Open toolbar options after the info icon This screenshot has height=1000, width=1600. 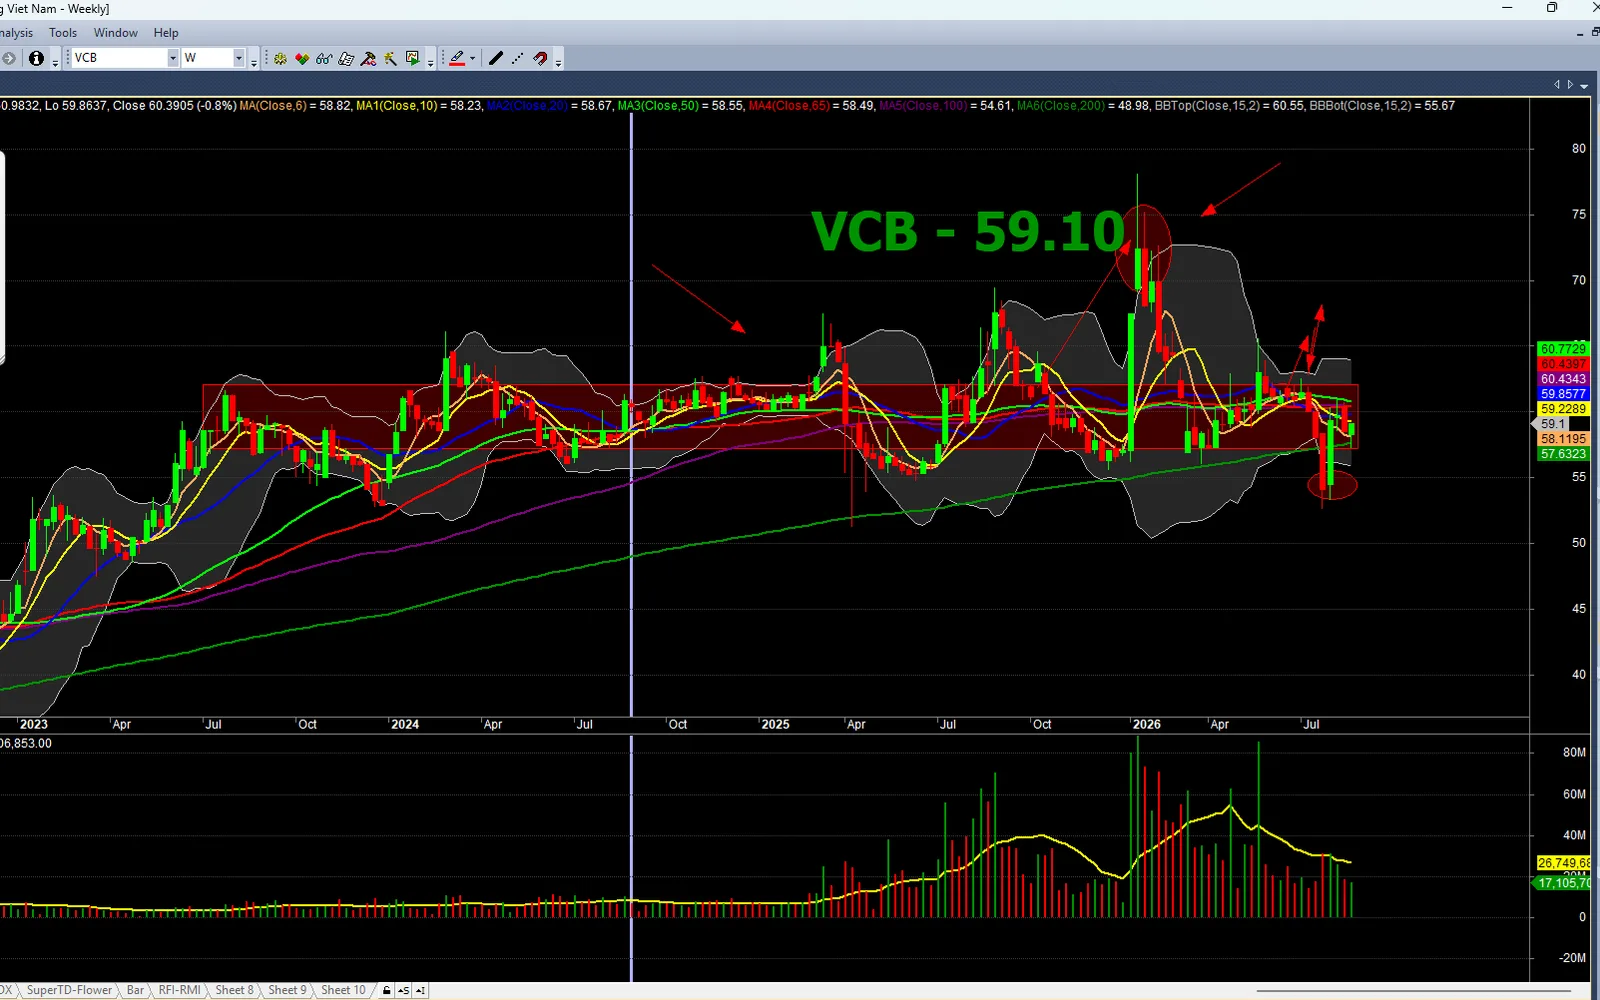(55, 62)
